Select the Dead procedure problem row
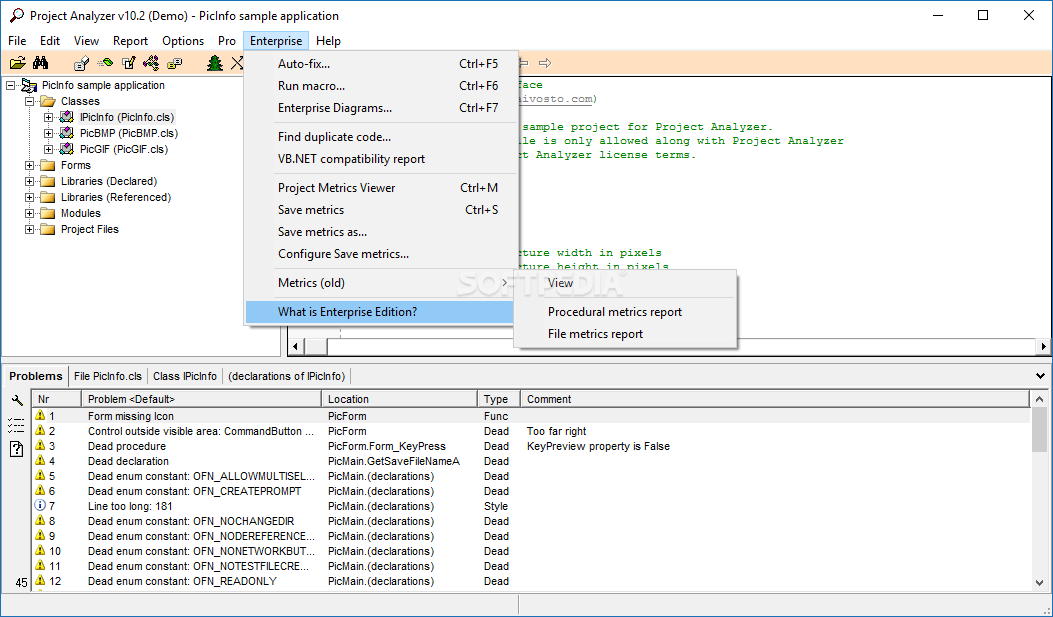The height and width of the screenshot is (617, 1053). [531, 446]
